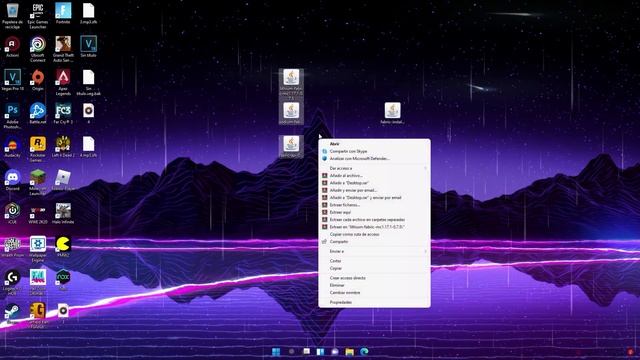The width and height of the screenshot is (640, 360).
Task: Open the Papelera de reciclaje desktop icon
Action: [x=12, y=16]
